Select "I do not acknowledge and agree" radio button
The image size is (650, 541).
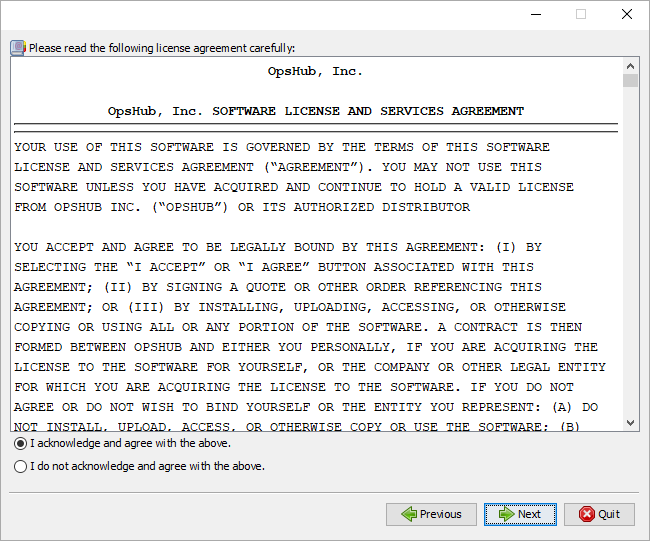[x=20, y=466]
